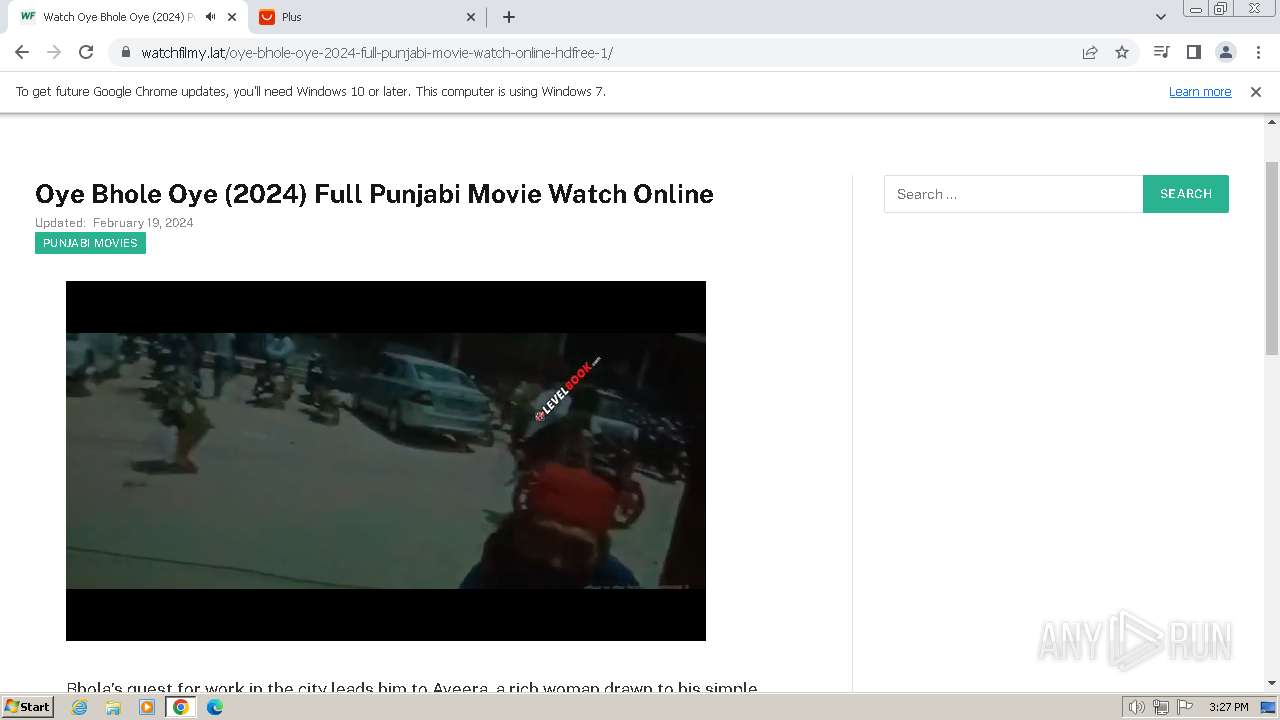Open the volume speaker tray icon
This screenshot has width=1280, height=720.
coord(1136,707)
